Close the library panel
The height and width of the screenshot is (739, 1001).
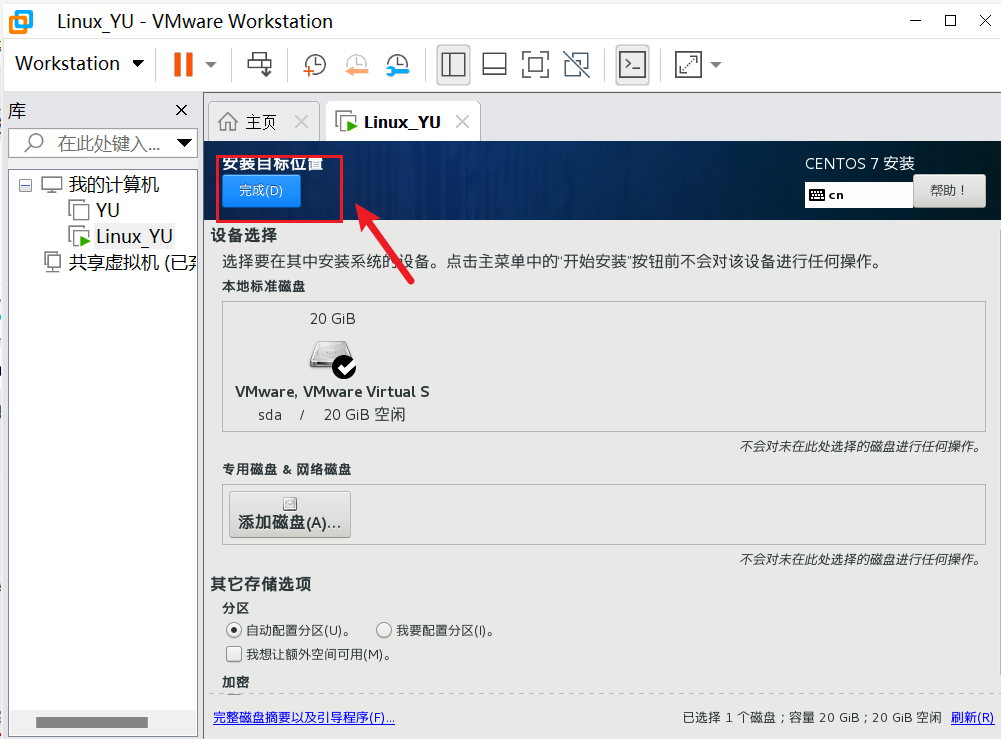click(181, 110)
